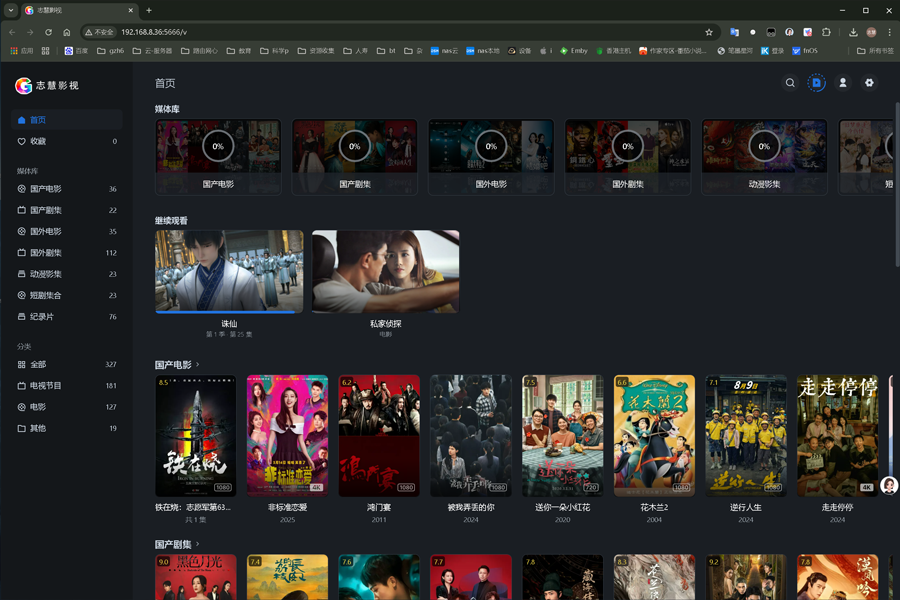The image size is (900, 600).
Task: Open the 国外电影 media library card
Action: point(491,157)
